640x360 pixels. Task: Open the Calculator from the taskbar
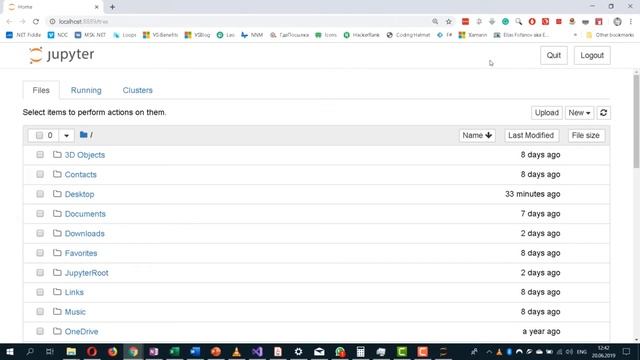coord(360,351)
